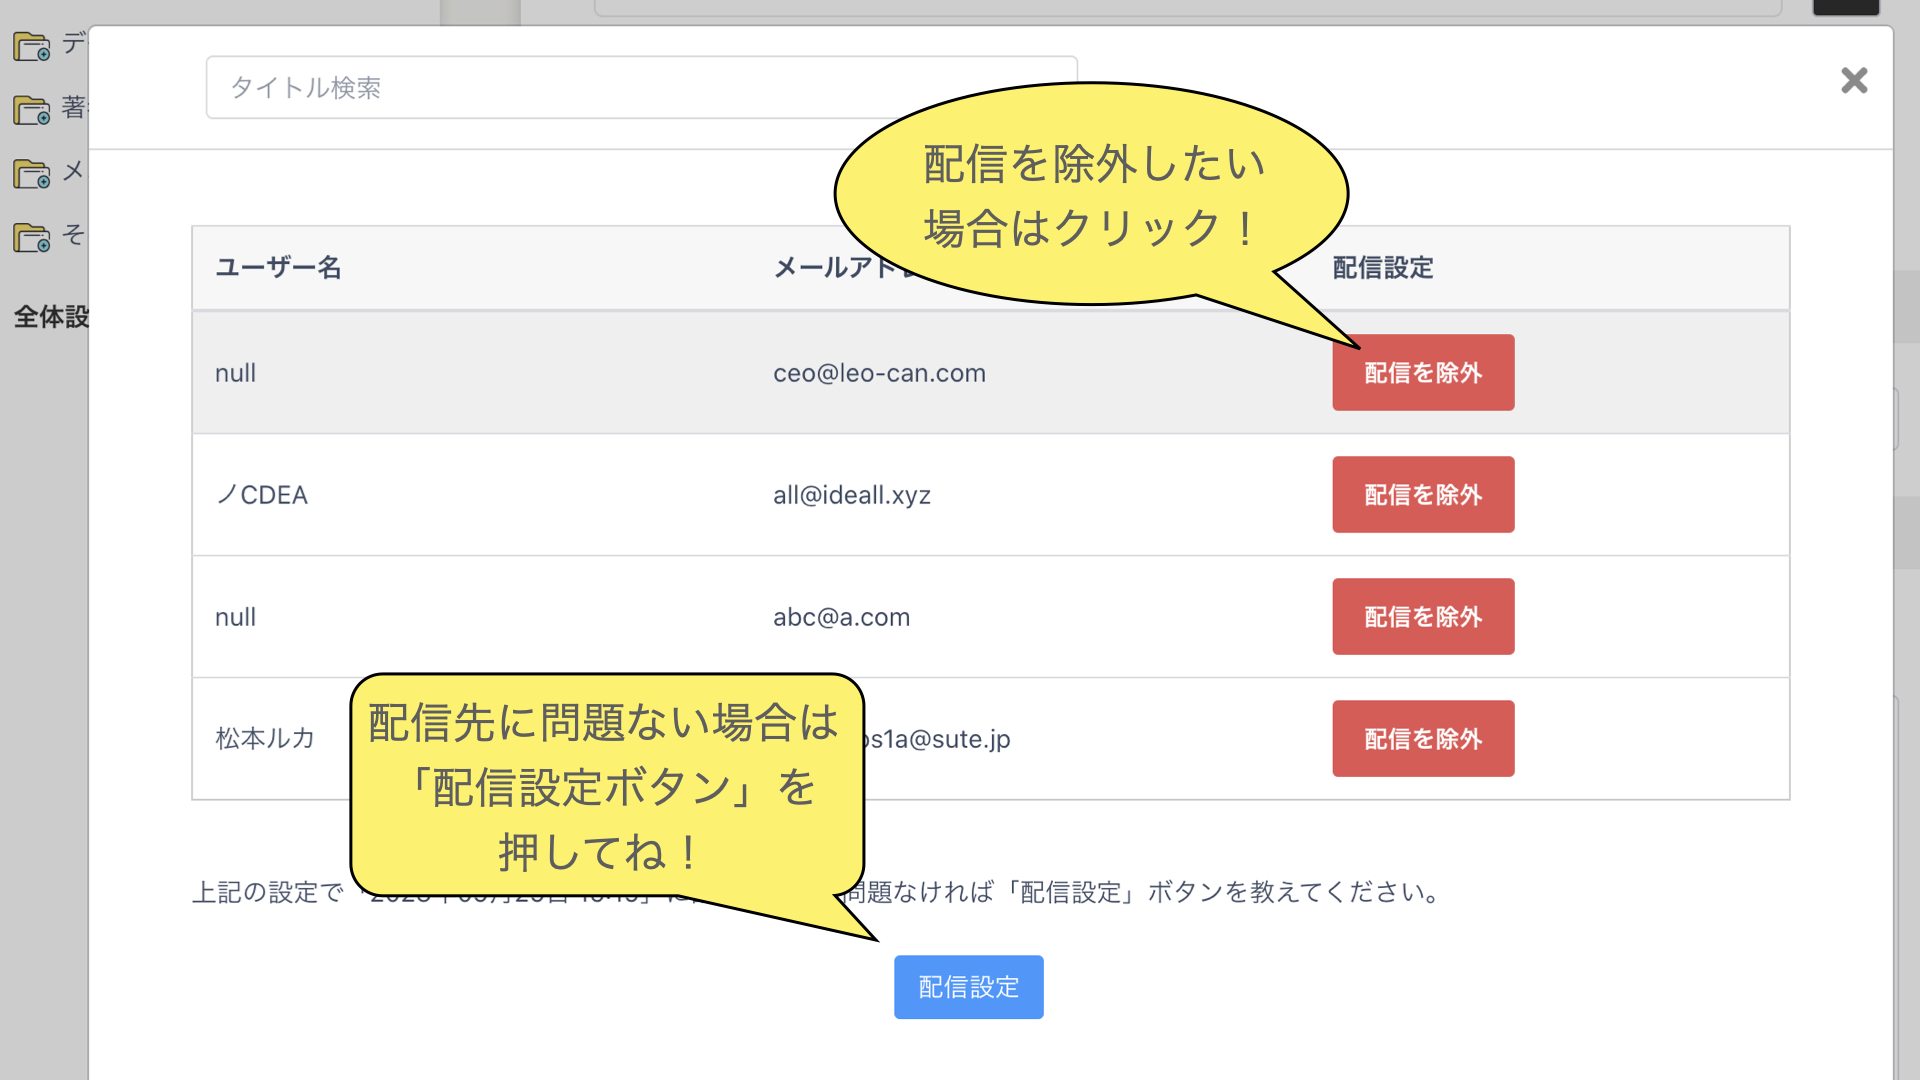
Task: Click folder icon beside 著 sidebar item
Action: (31, 110)
